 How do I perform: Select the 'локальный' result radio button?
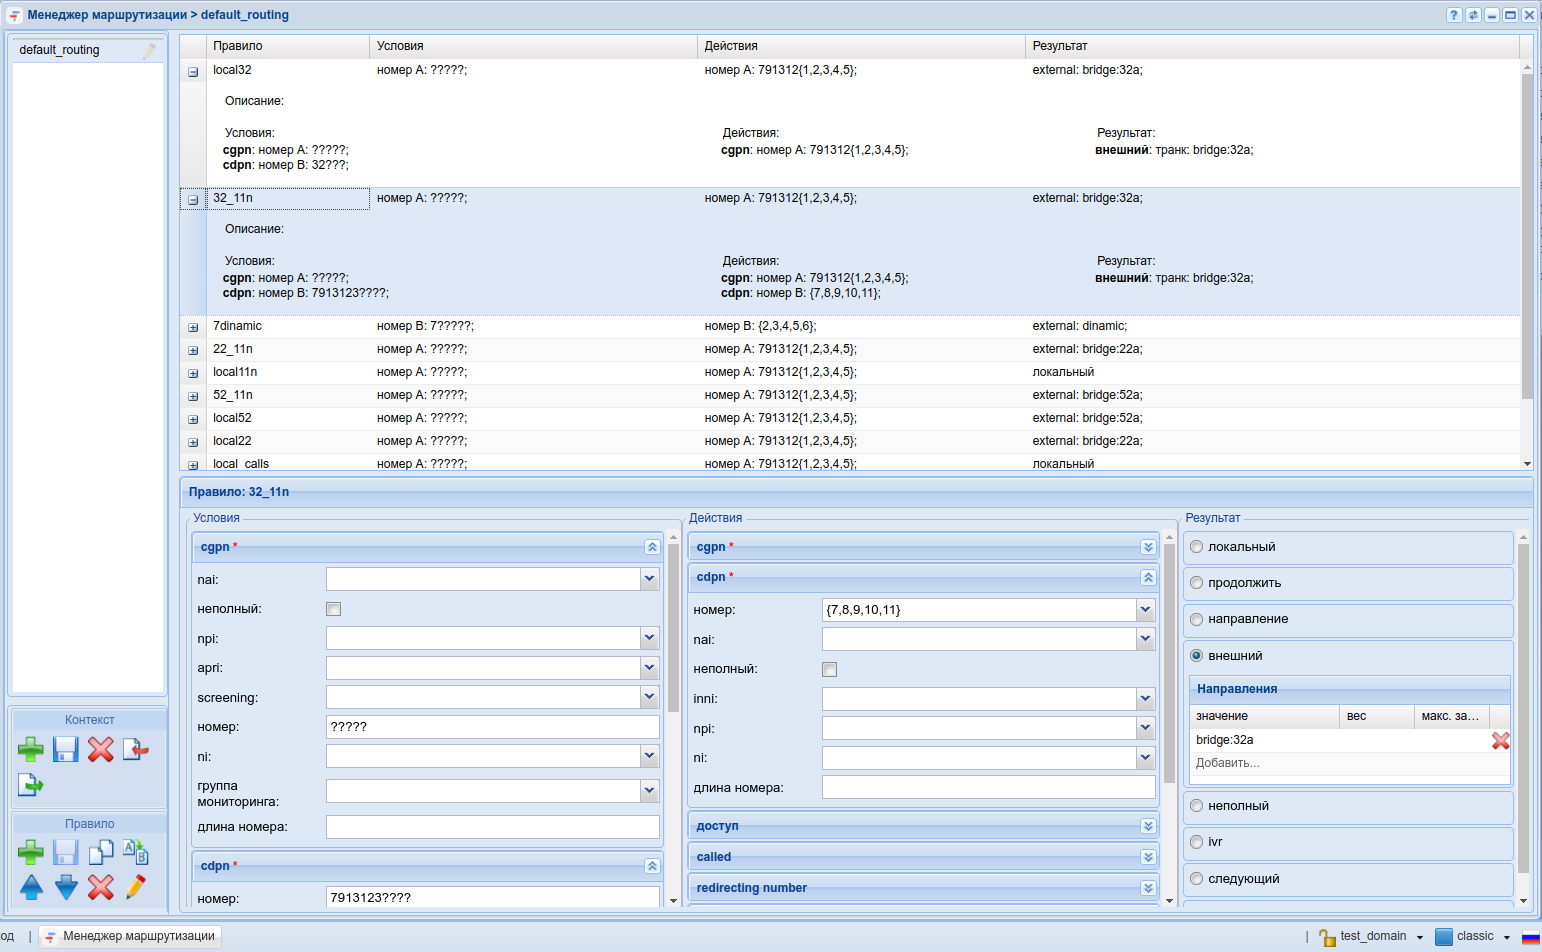pos(1196,547)
